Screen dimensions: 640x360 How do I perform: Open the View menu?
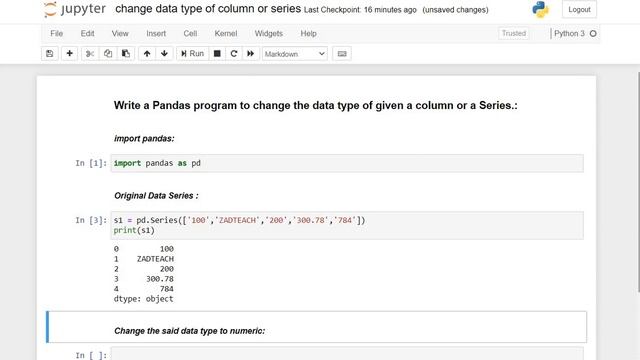click(x=120, y=33)
